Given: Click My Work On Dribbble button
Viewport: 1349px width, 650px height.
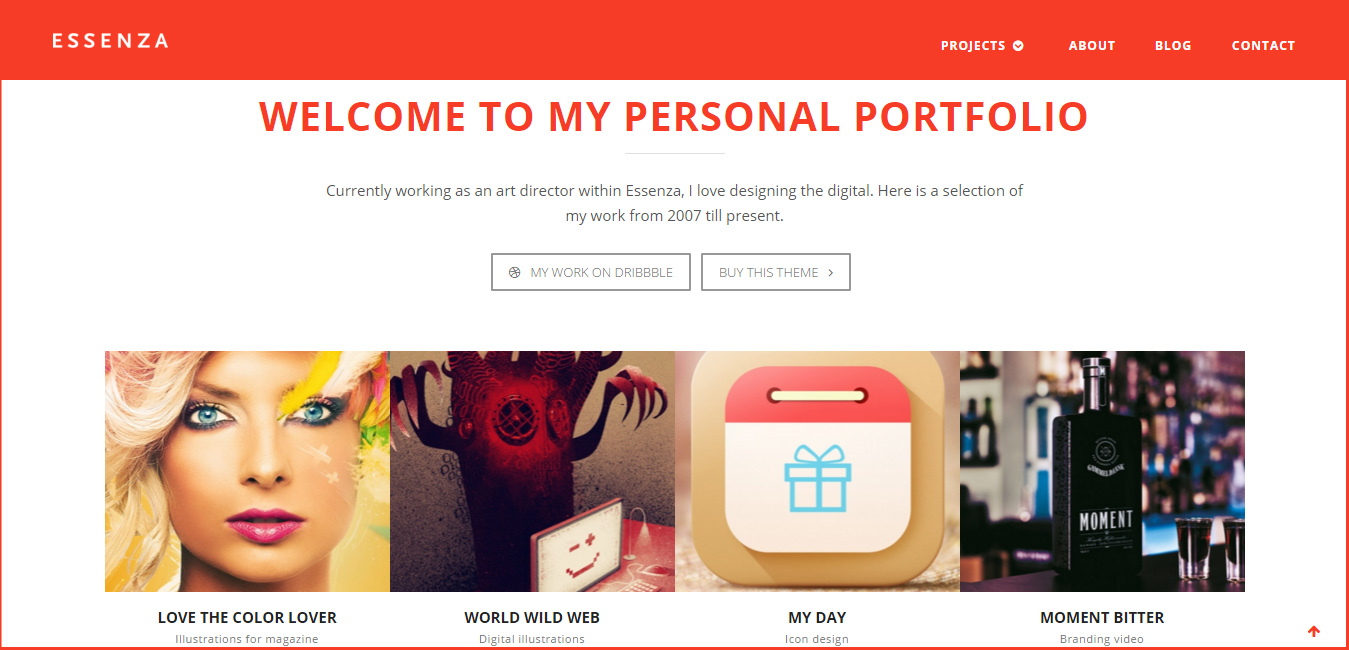Looking at the screenshot, I should point(591,272).
